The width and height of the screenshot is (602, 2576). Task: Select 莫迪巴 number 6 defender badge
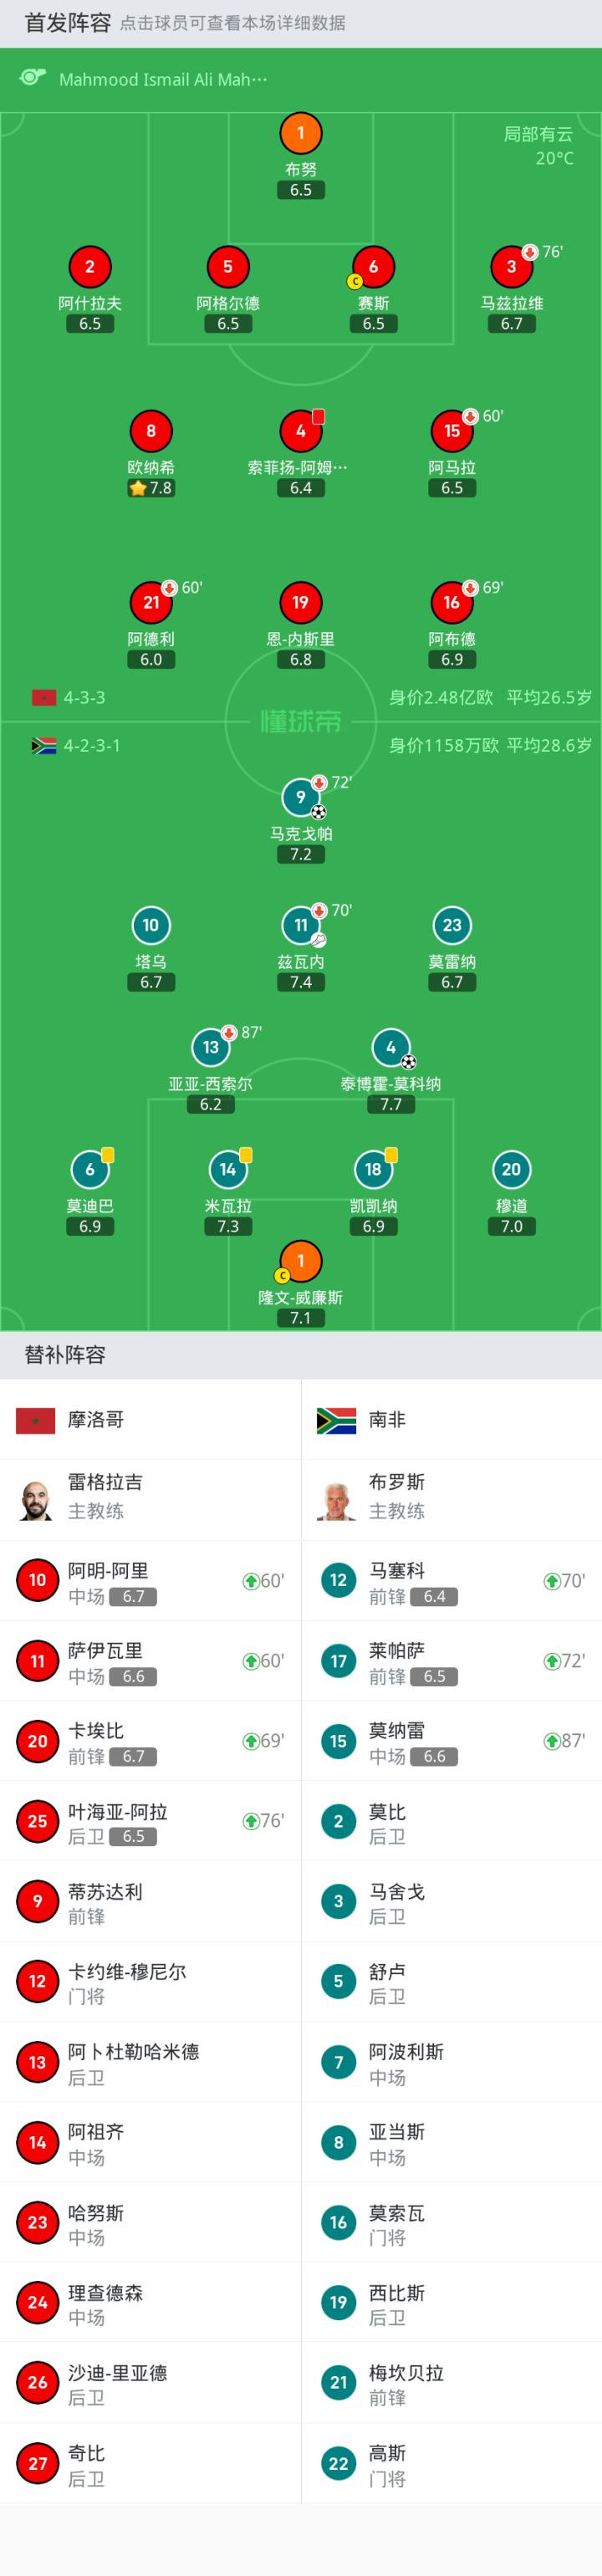90,1169
